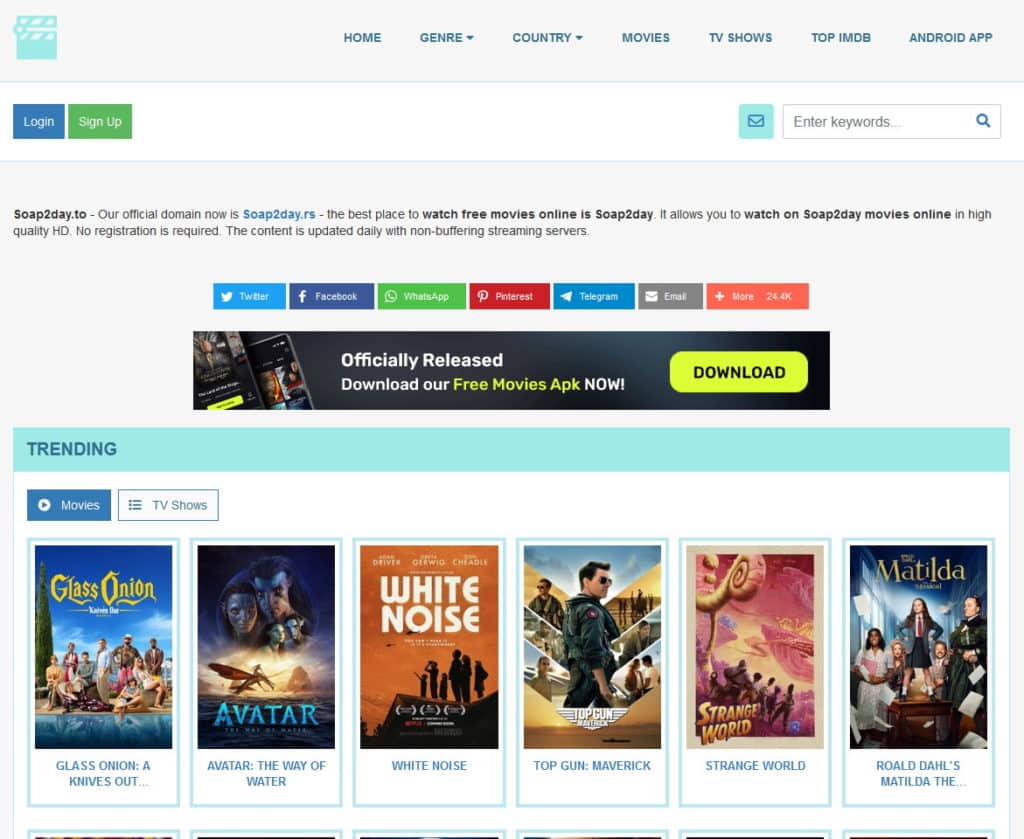
Task: Share via Email button
Action: point(671,296)
